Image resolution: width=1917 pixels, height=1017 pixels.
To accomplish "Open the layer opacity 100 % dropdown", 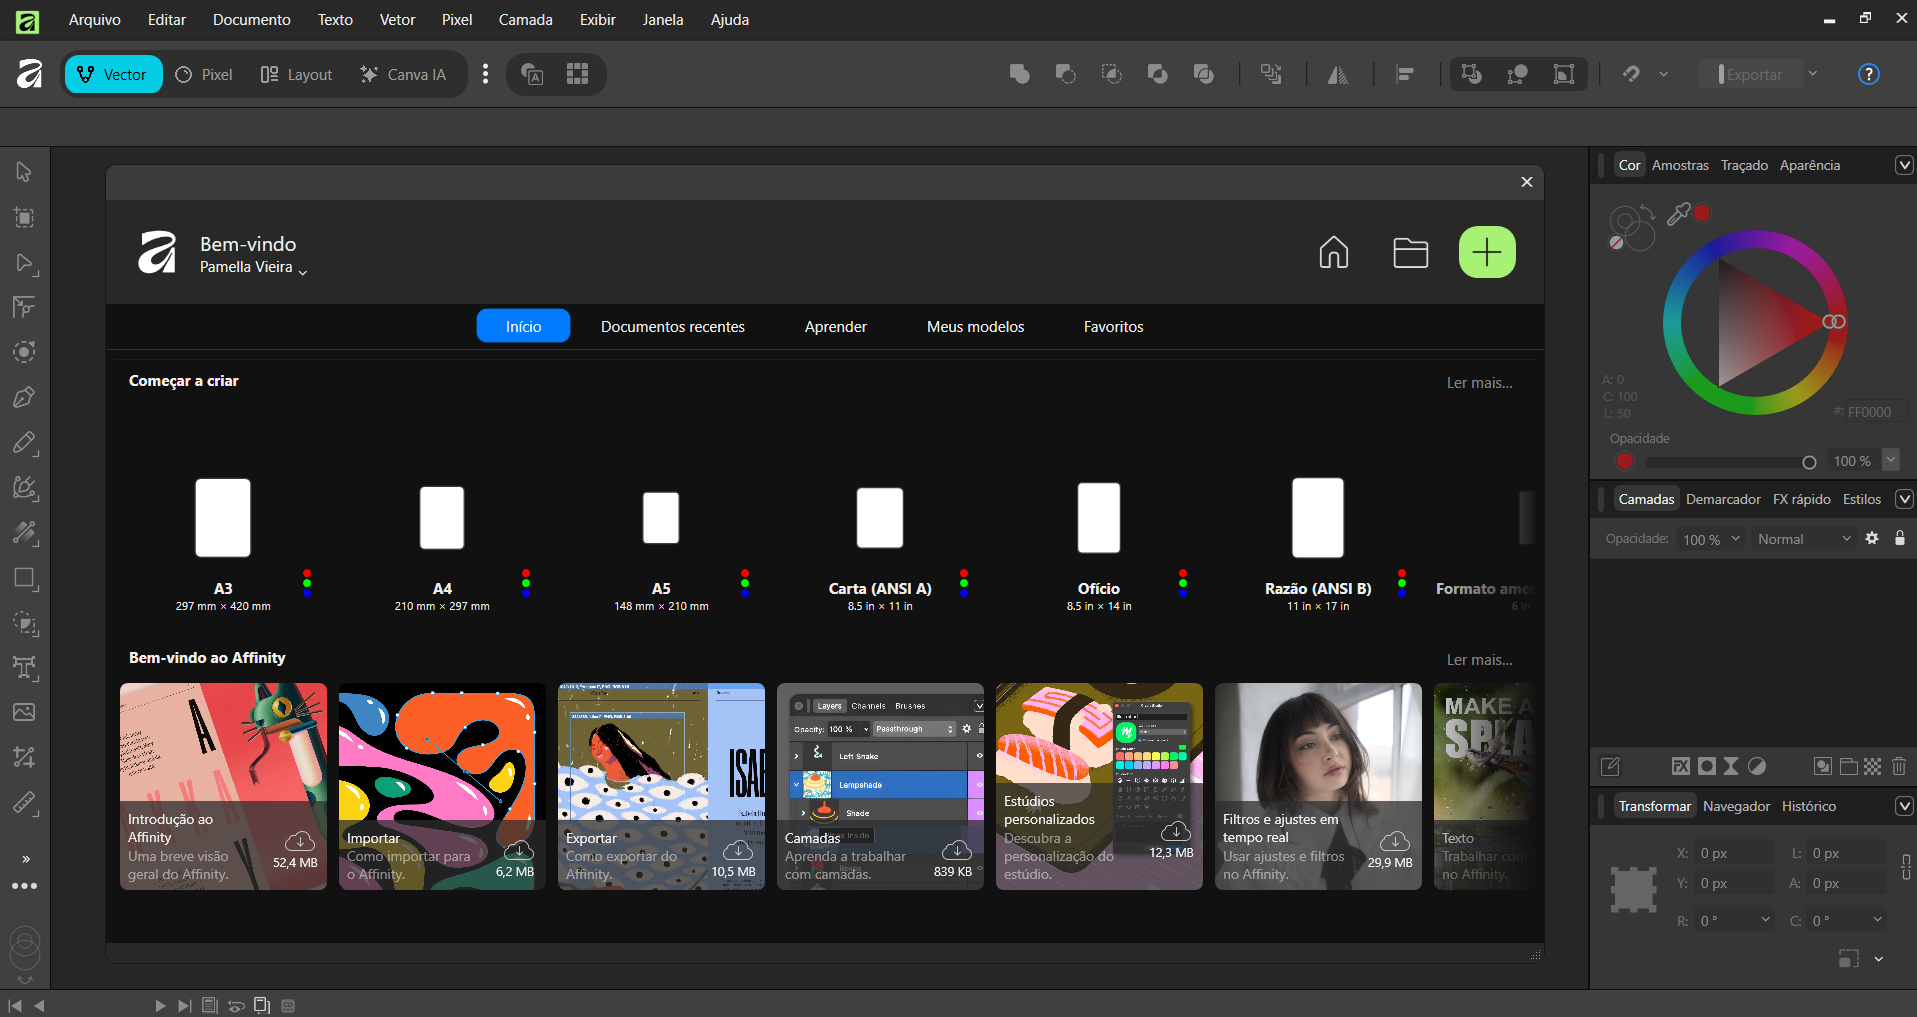I will tap(1711, 539).
